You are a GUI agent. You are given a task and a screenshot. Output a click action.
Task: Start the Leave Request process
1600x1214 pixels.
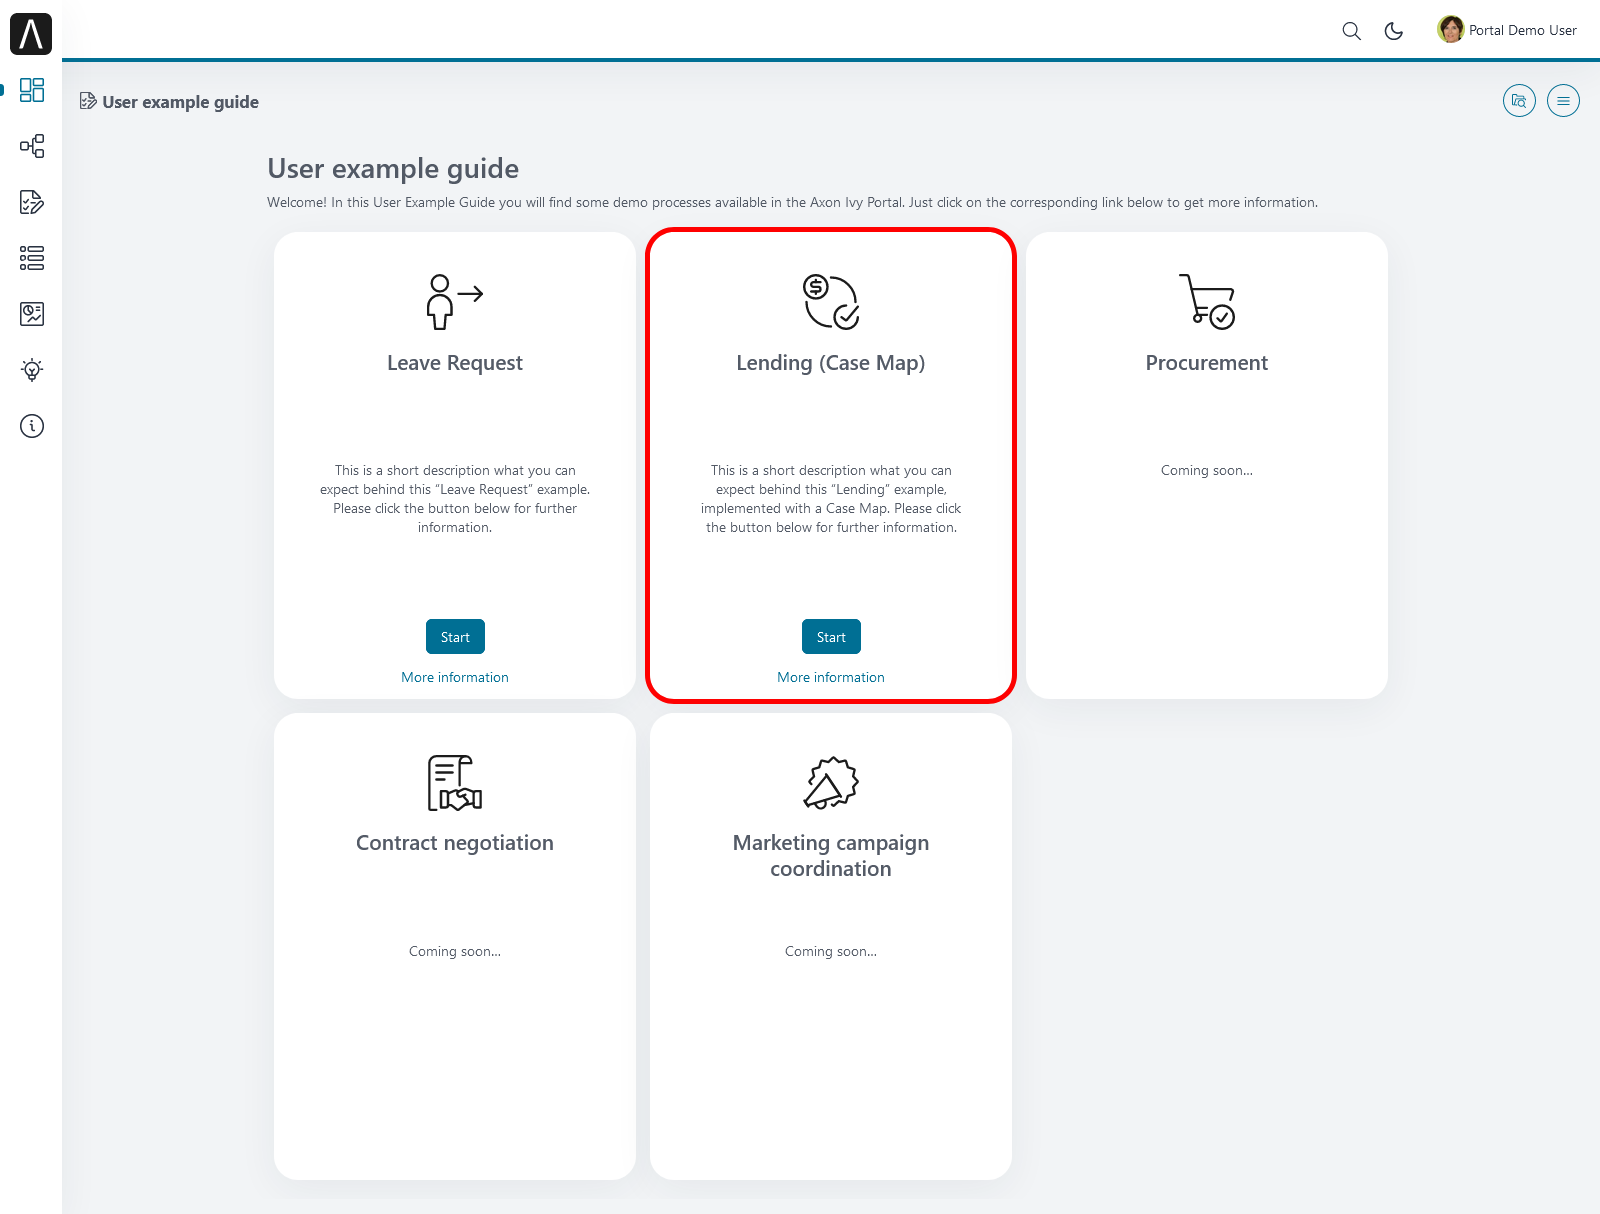click(455, 637)
